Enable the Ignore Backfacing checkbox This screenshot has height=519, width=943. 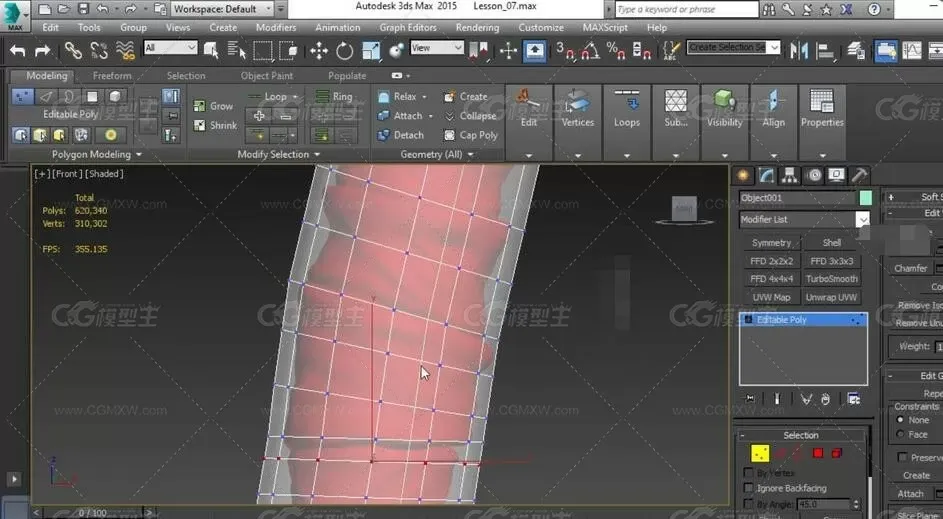(x=749, y=488)
